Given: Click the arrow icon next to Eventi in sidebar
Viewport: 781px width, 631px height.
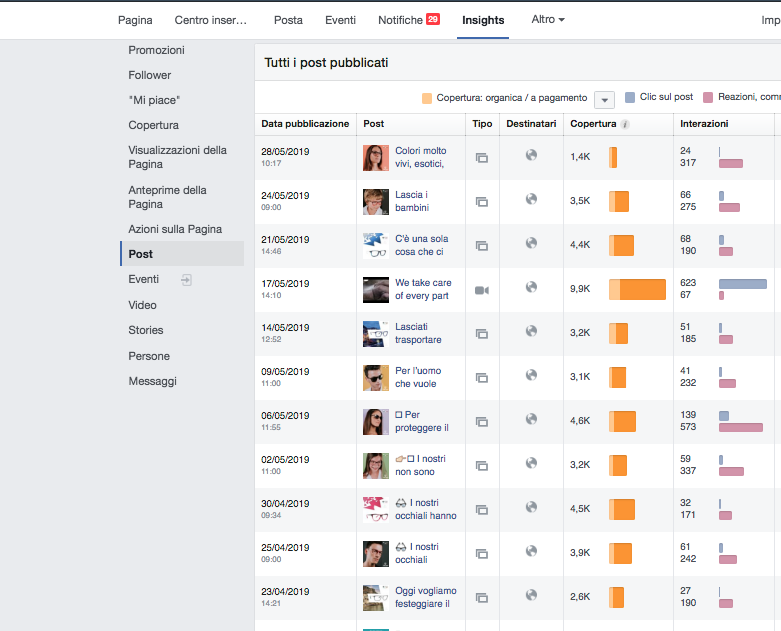Looking at the screenshot, I should (186, 280).
